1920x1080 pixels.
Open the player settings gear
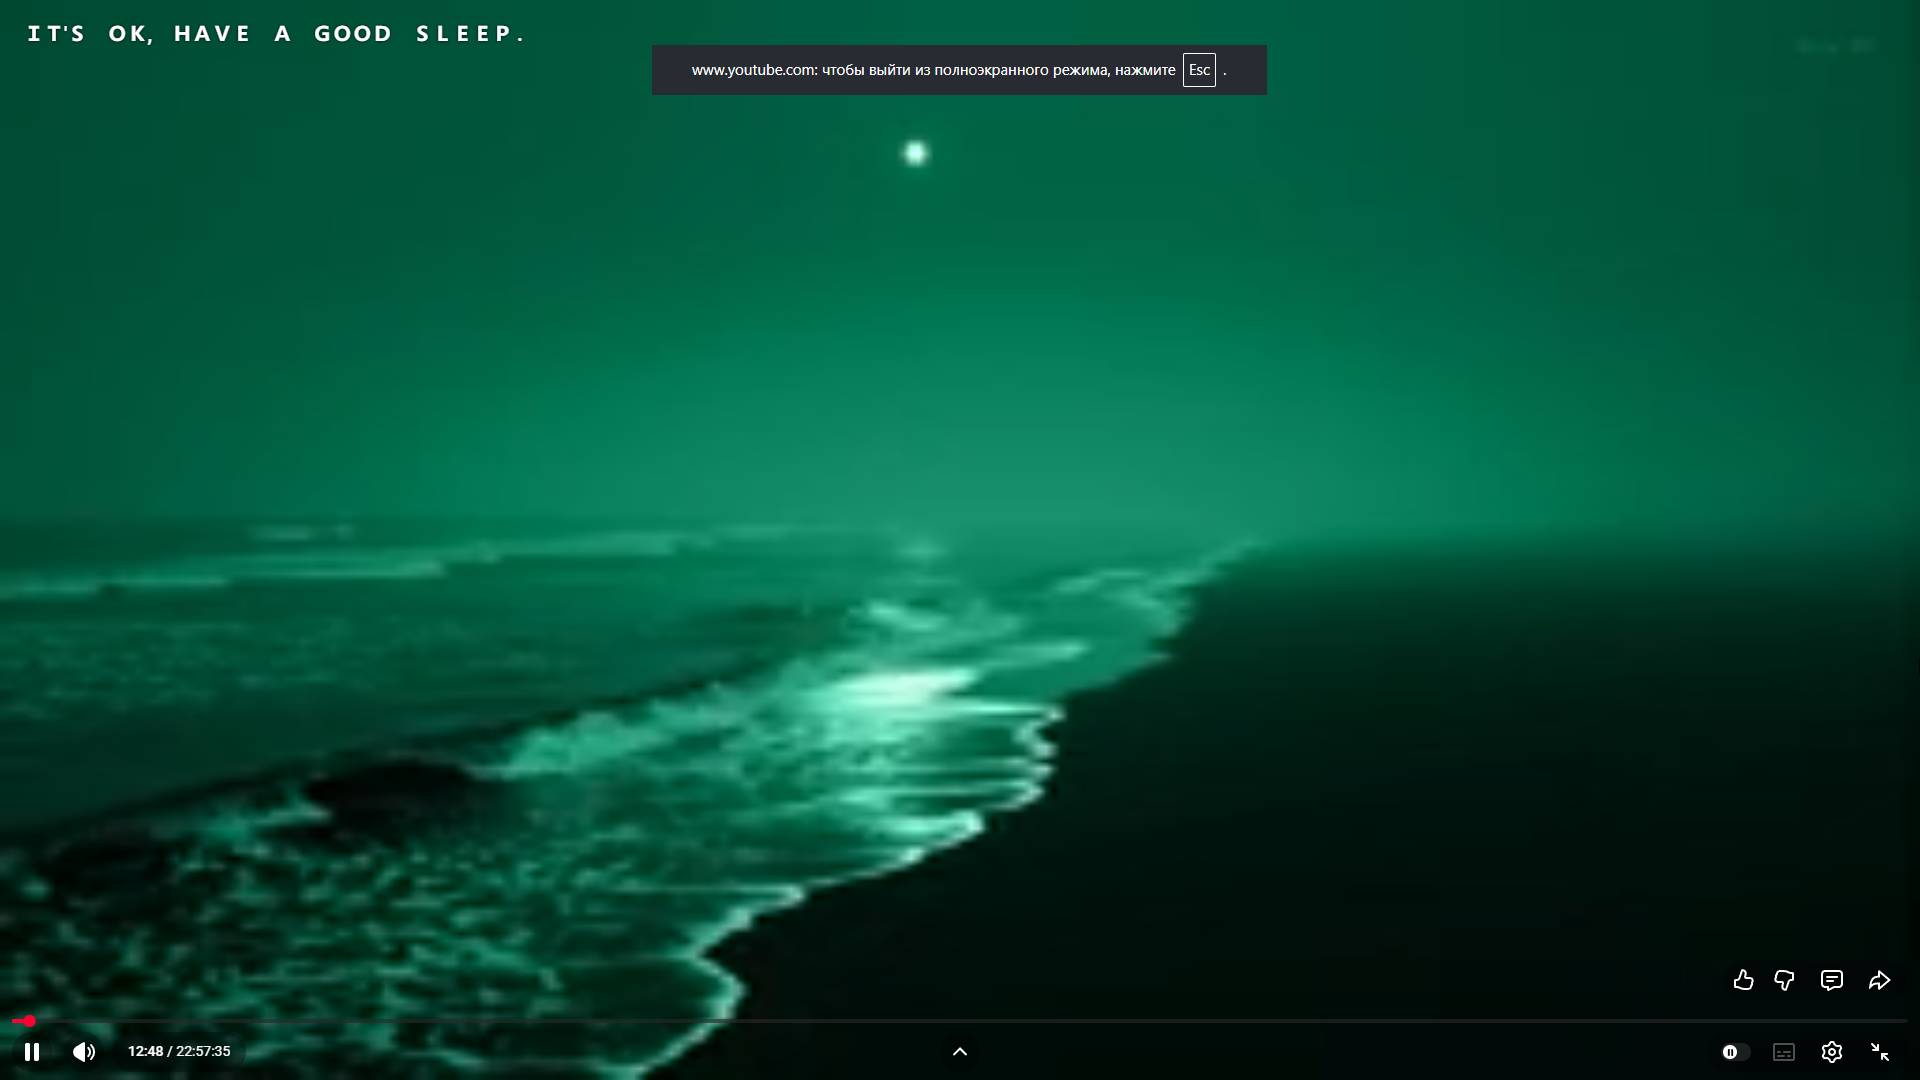coord(1831,1052)
